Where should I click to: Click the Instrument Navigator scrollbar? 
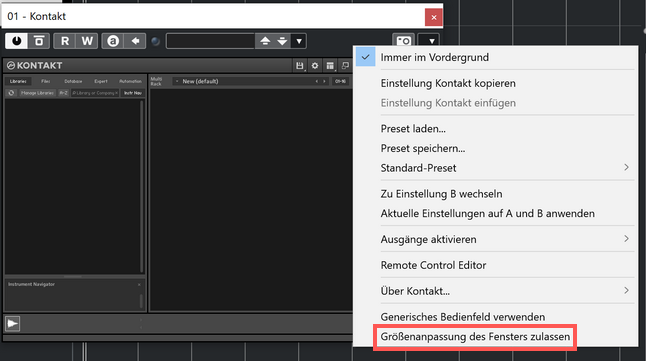point(141,301)
